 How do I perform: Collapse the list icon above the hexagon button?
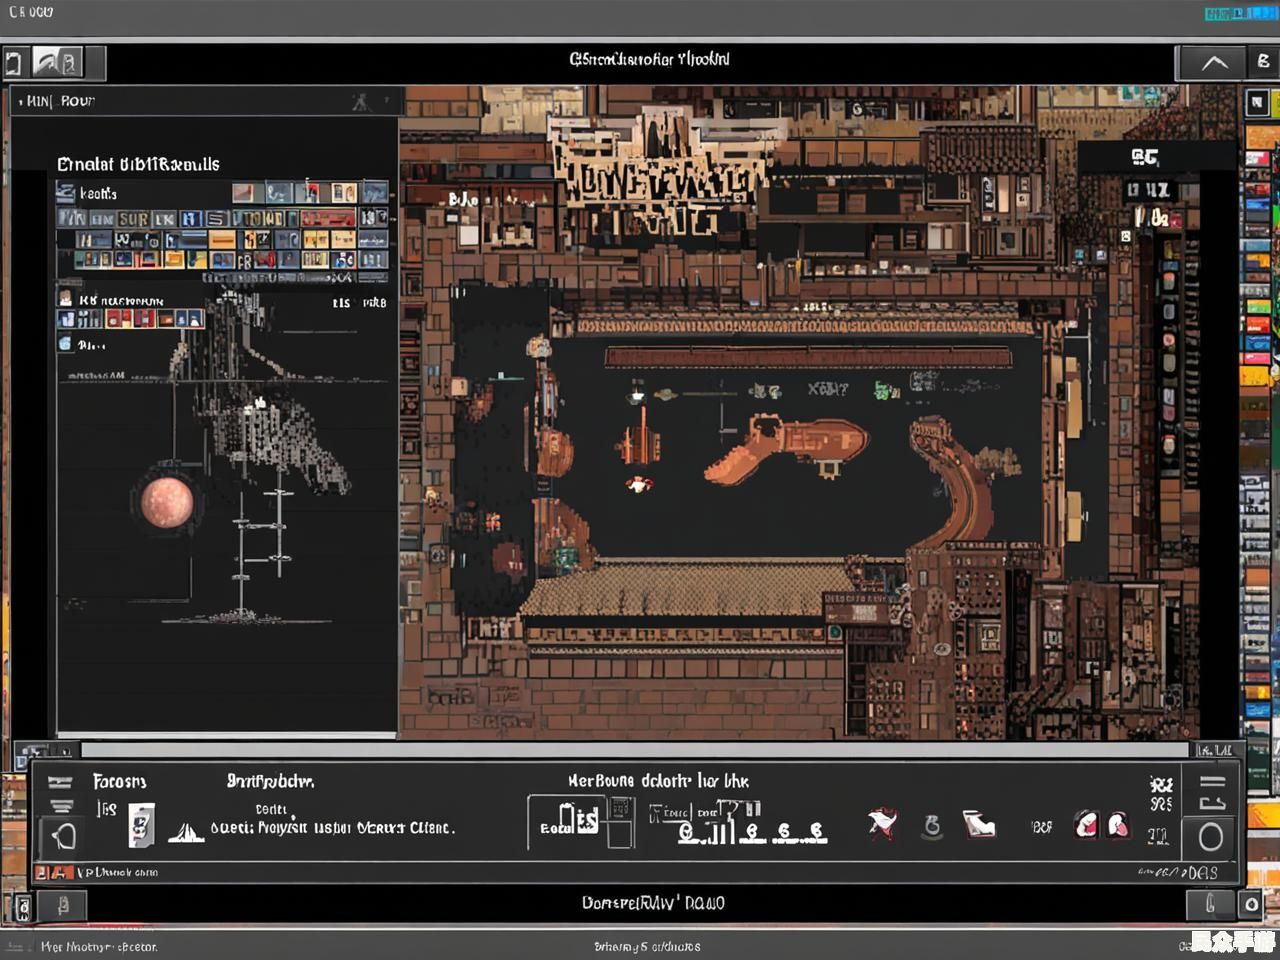pos(61,805)
